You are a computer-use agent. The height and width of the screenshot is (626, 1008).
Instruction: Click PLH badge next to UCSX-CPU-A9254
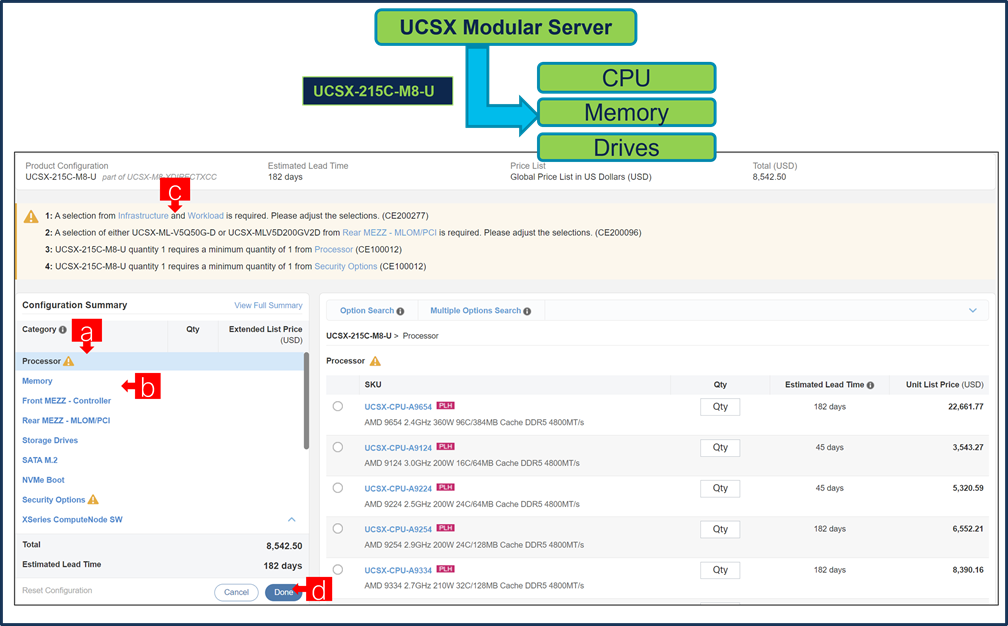(446, 528)
